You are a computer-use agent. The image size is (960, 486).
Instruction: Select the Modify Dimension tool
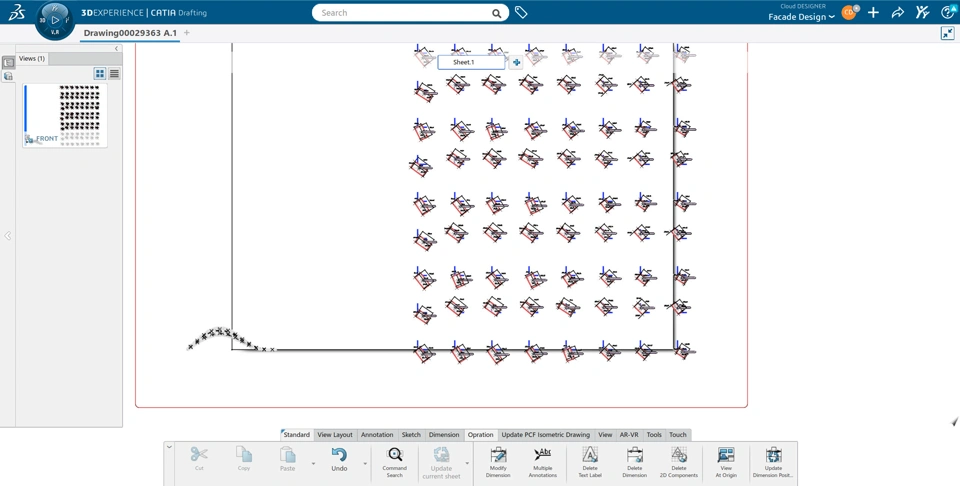pos(498,462)
